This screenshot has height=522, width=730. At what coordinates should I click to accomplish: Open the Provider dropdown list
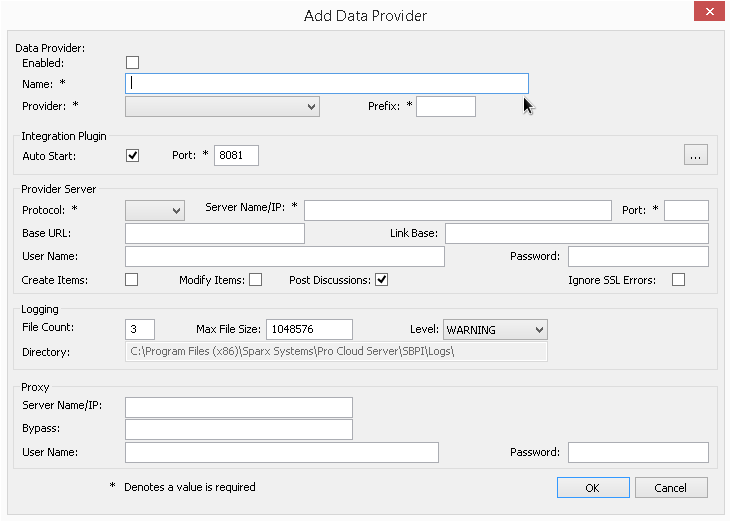tap(222, 106)
